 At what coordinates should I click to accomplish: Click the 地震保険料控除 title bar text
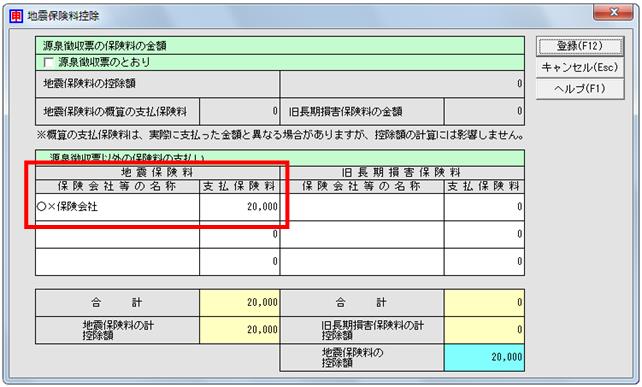tap(63, 16)
